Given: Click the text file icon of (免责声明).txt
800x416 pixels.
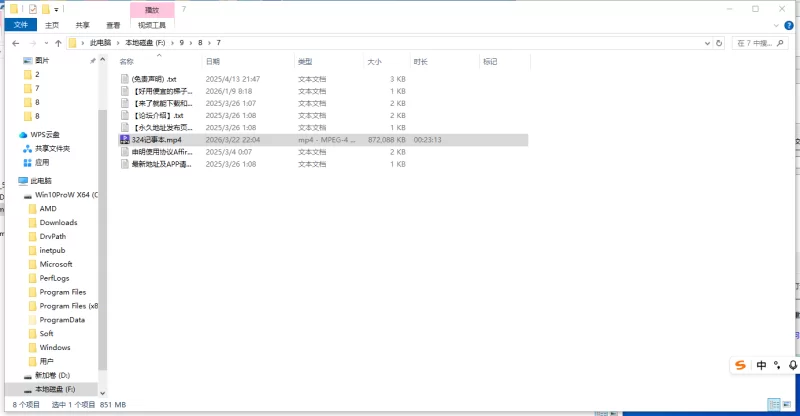Looking at the screenshot, I should click(124, 79).
